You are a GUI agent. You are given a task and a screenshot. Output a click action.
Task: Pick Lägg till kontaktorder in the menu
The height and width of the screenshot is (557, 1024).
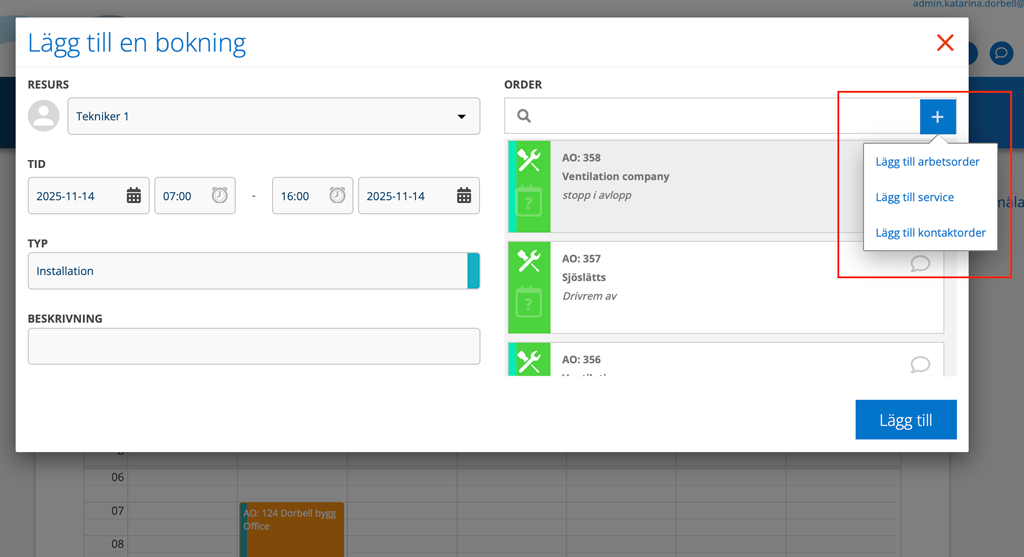930,233
